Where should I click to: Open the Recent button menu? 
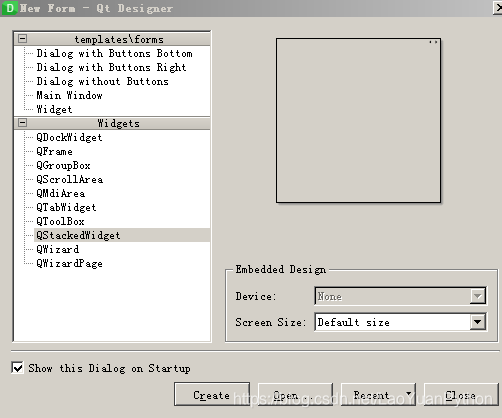(378, 394)
